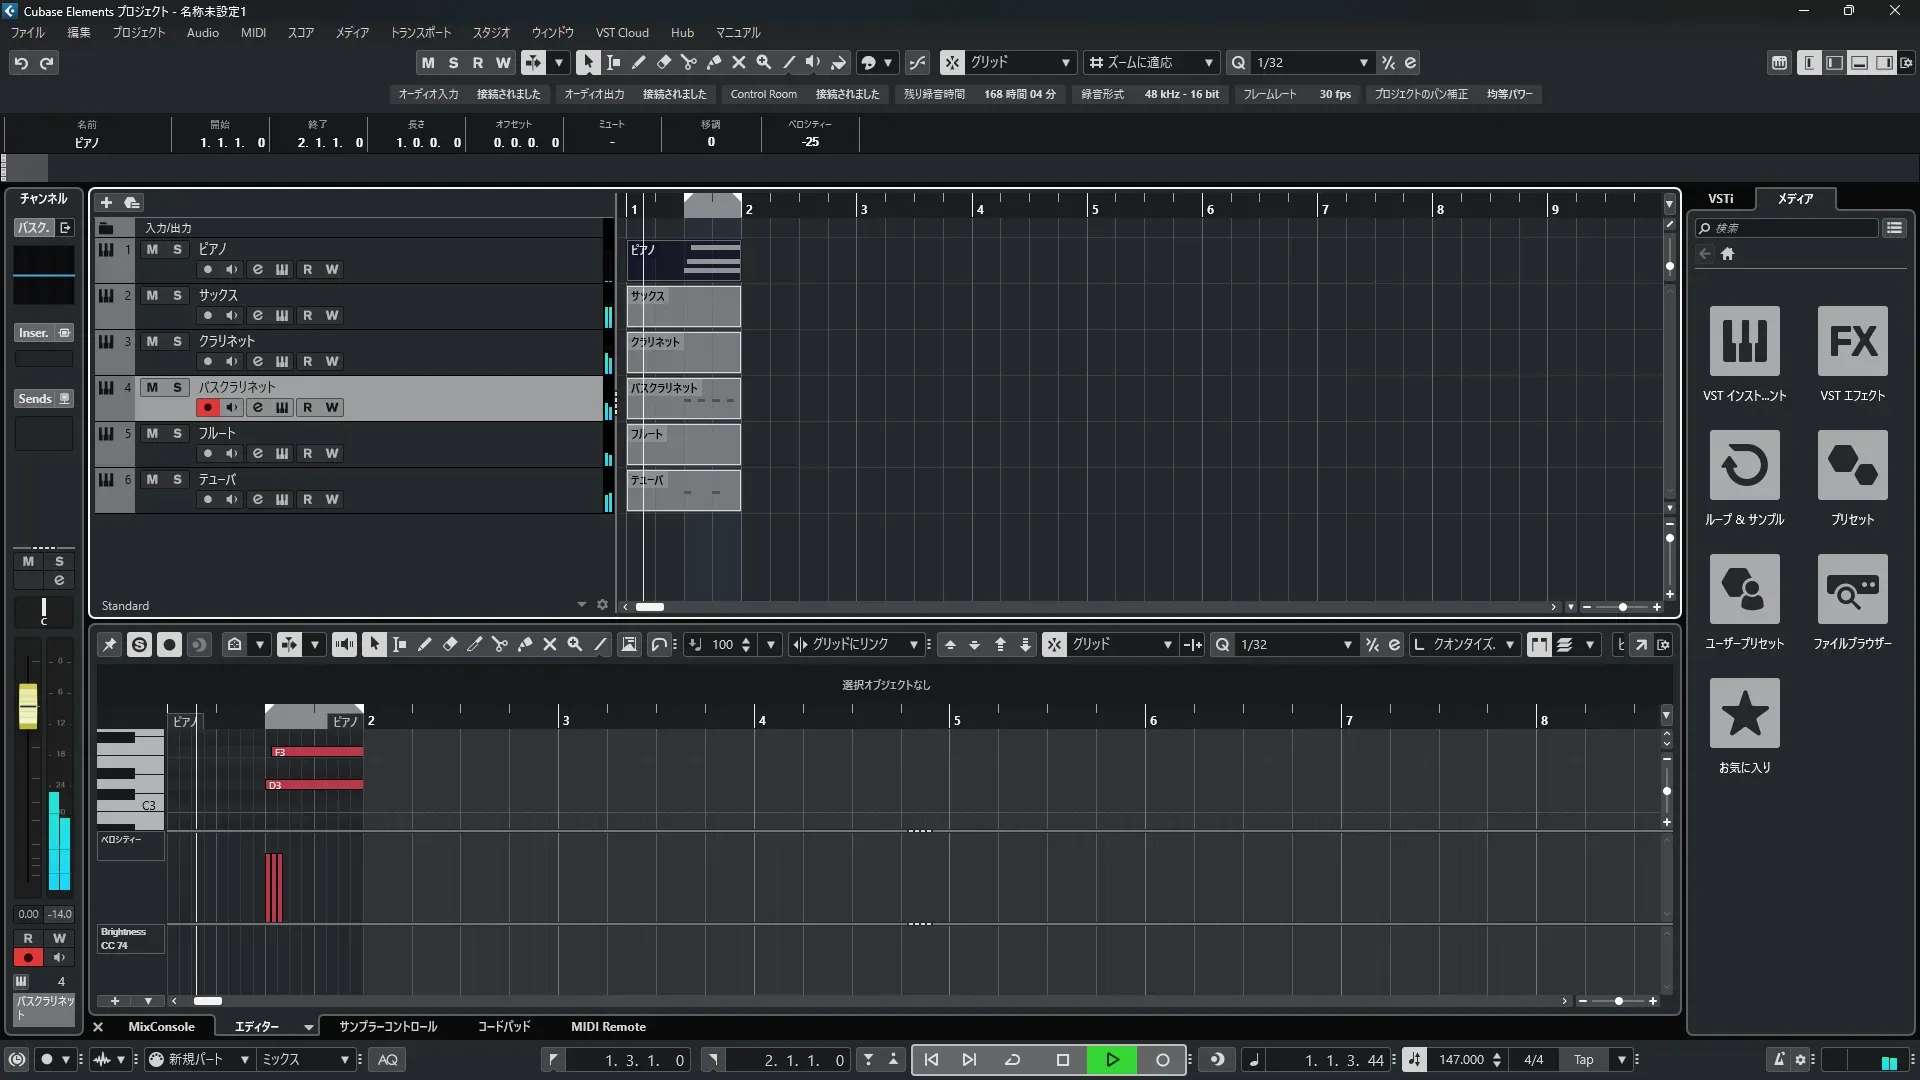Click the Favorites star tile

[x=1744, y=713]
